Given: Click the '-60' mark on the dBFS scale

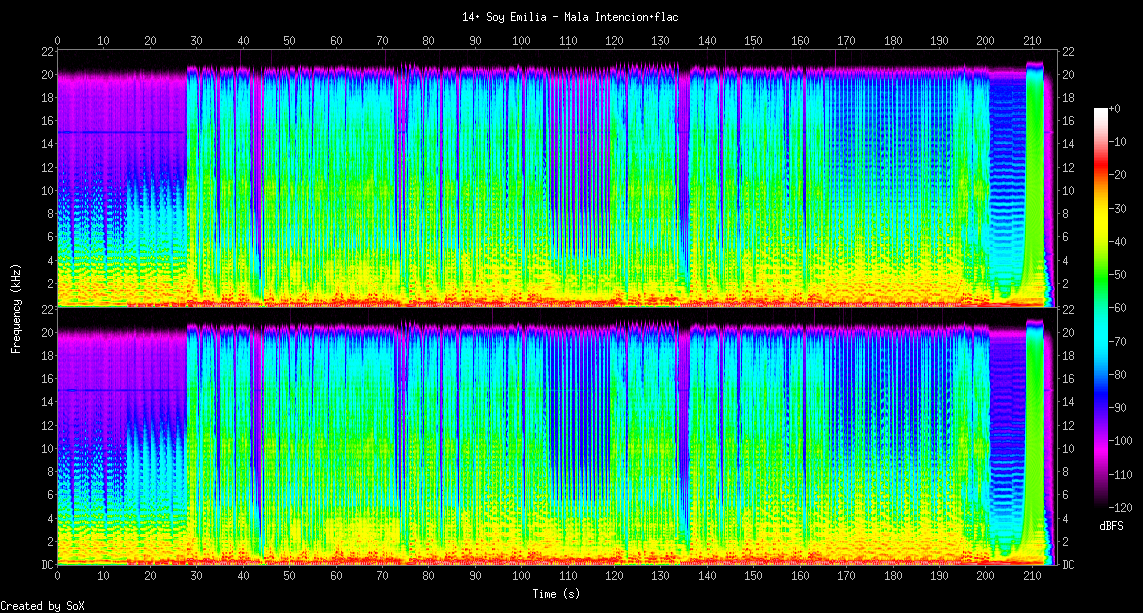Looking at the screenshot, I should pos(1119,307).
